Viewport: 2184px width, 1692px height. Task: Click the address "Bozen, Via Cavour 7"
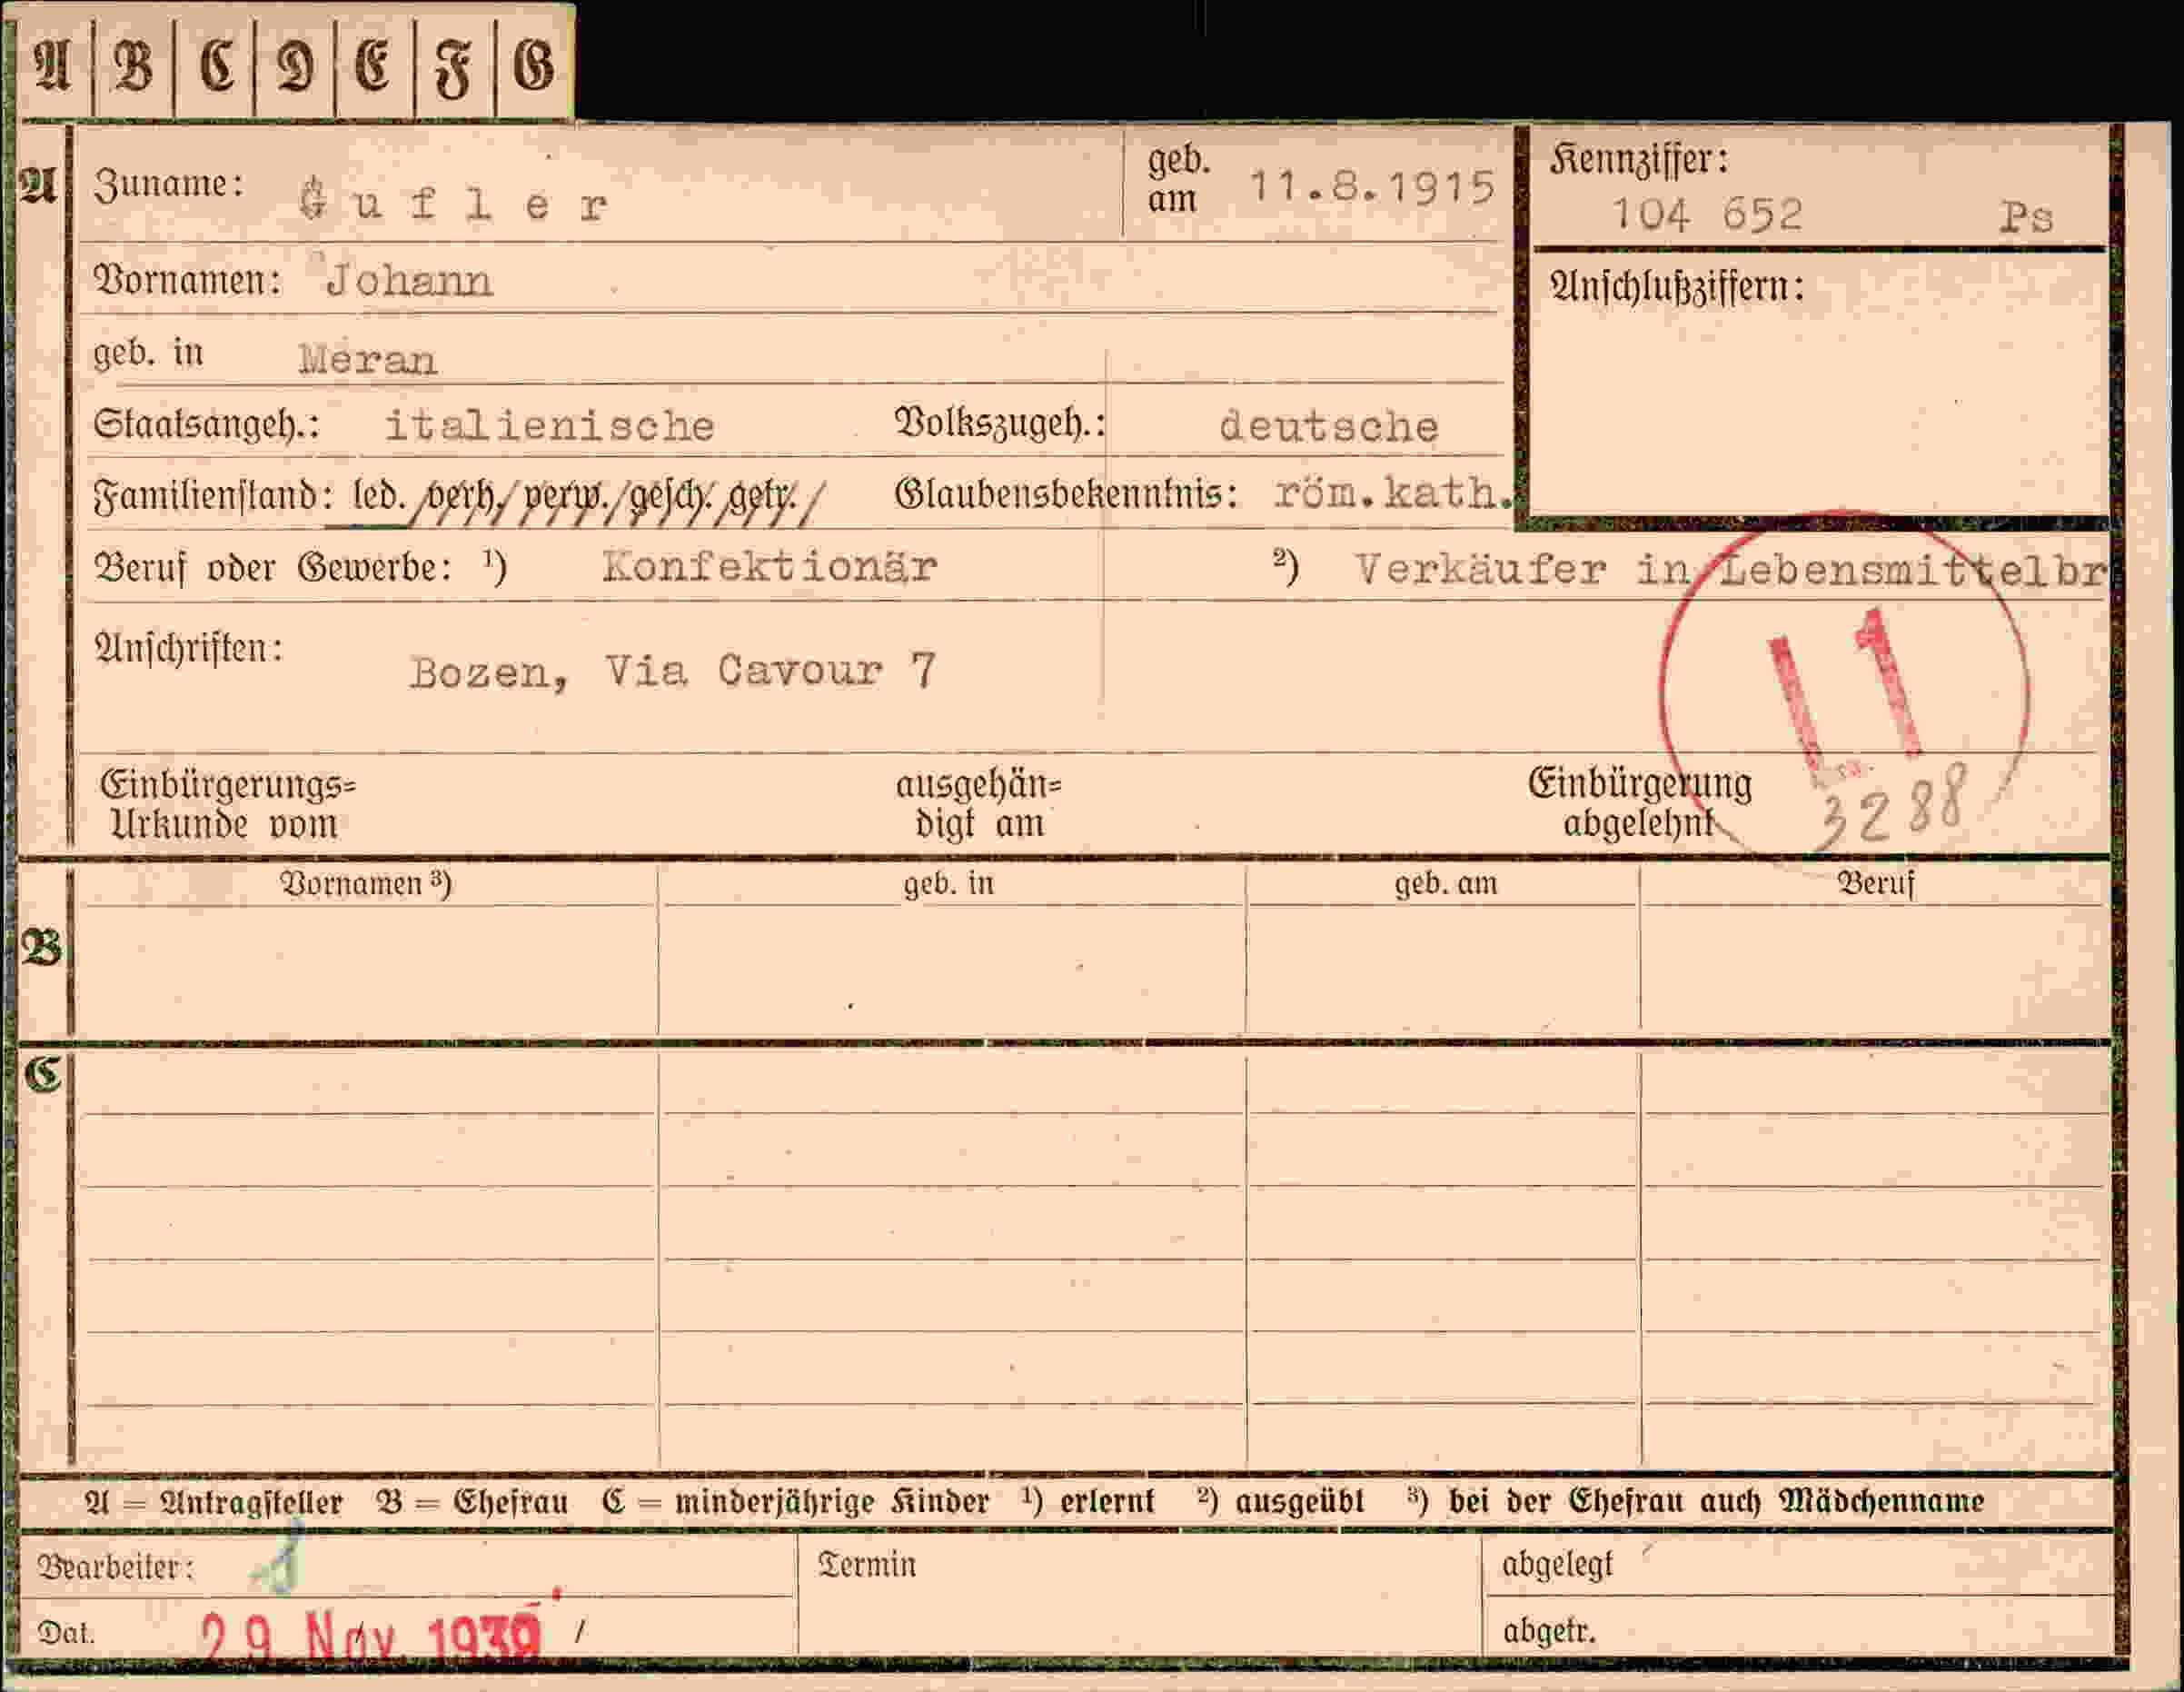(x=673, y=671)
